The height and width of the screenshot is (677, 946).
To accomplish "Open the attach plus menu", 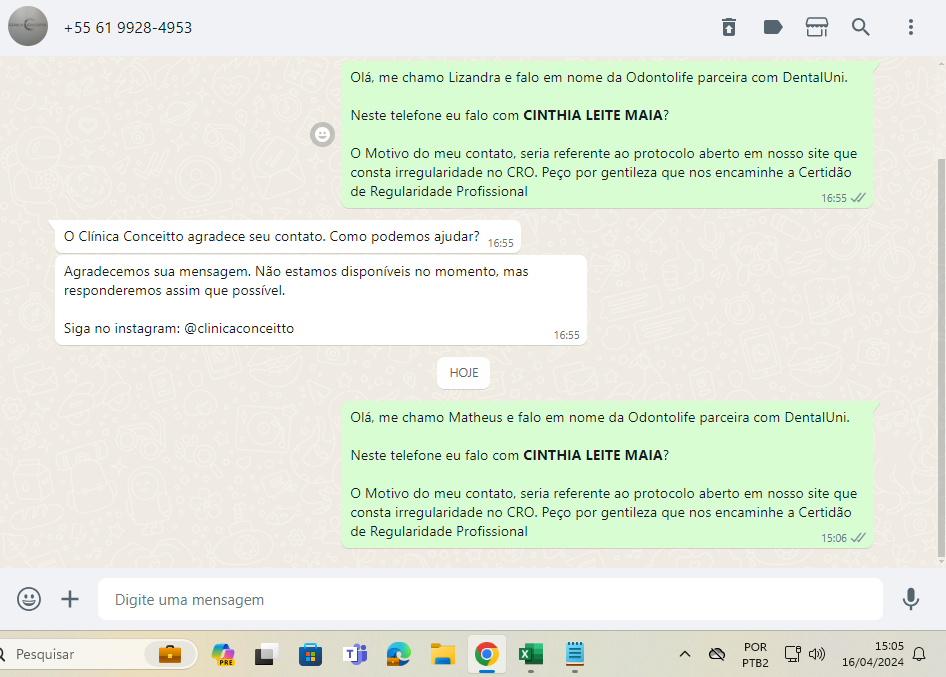I will point(70,599).
